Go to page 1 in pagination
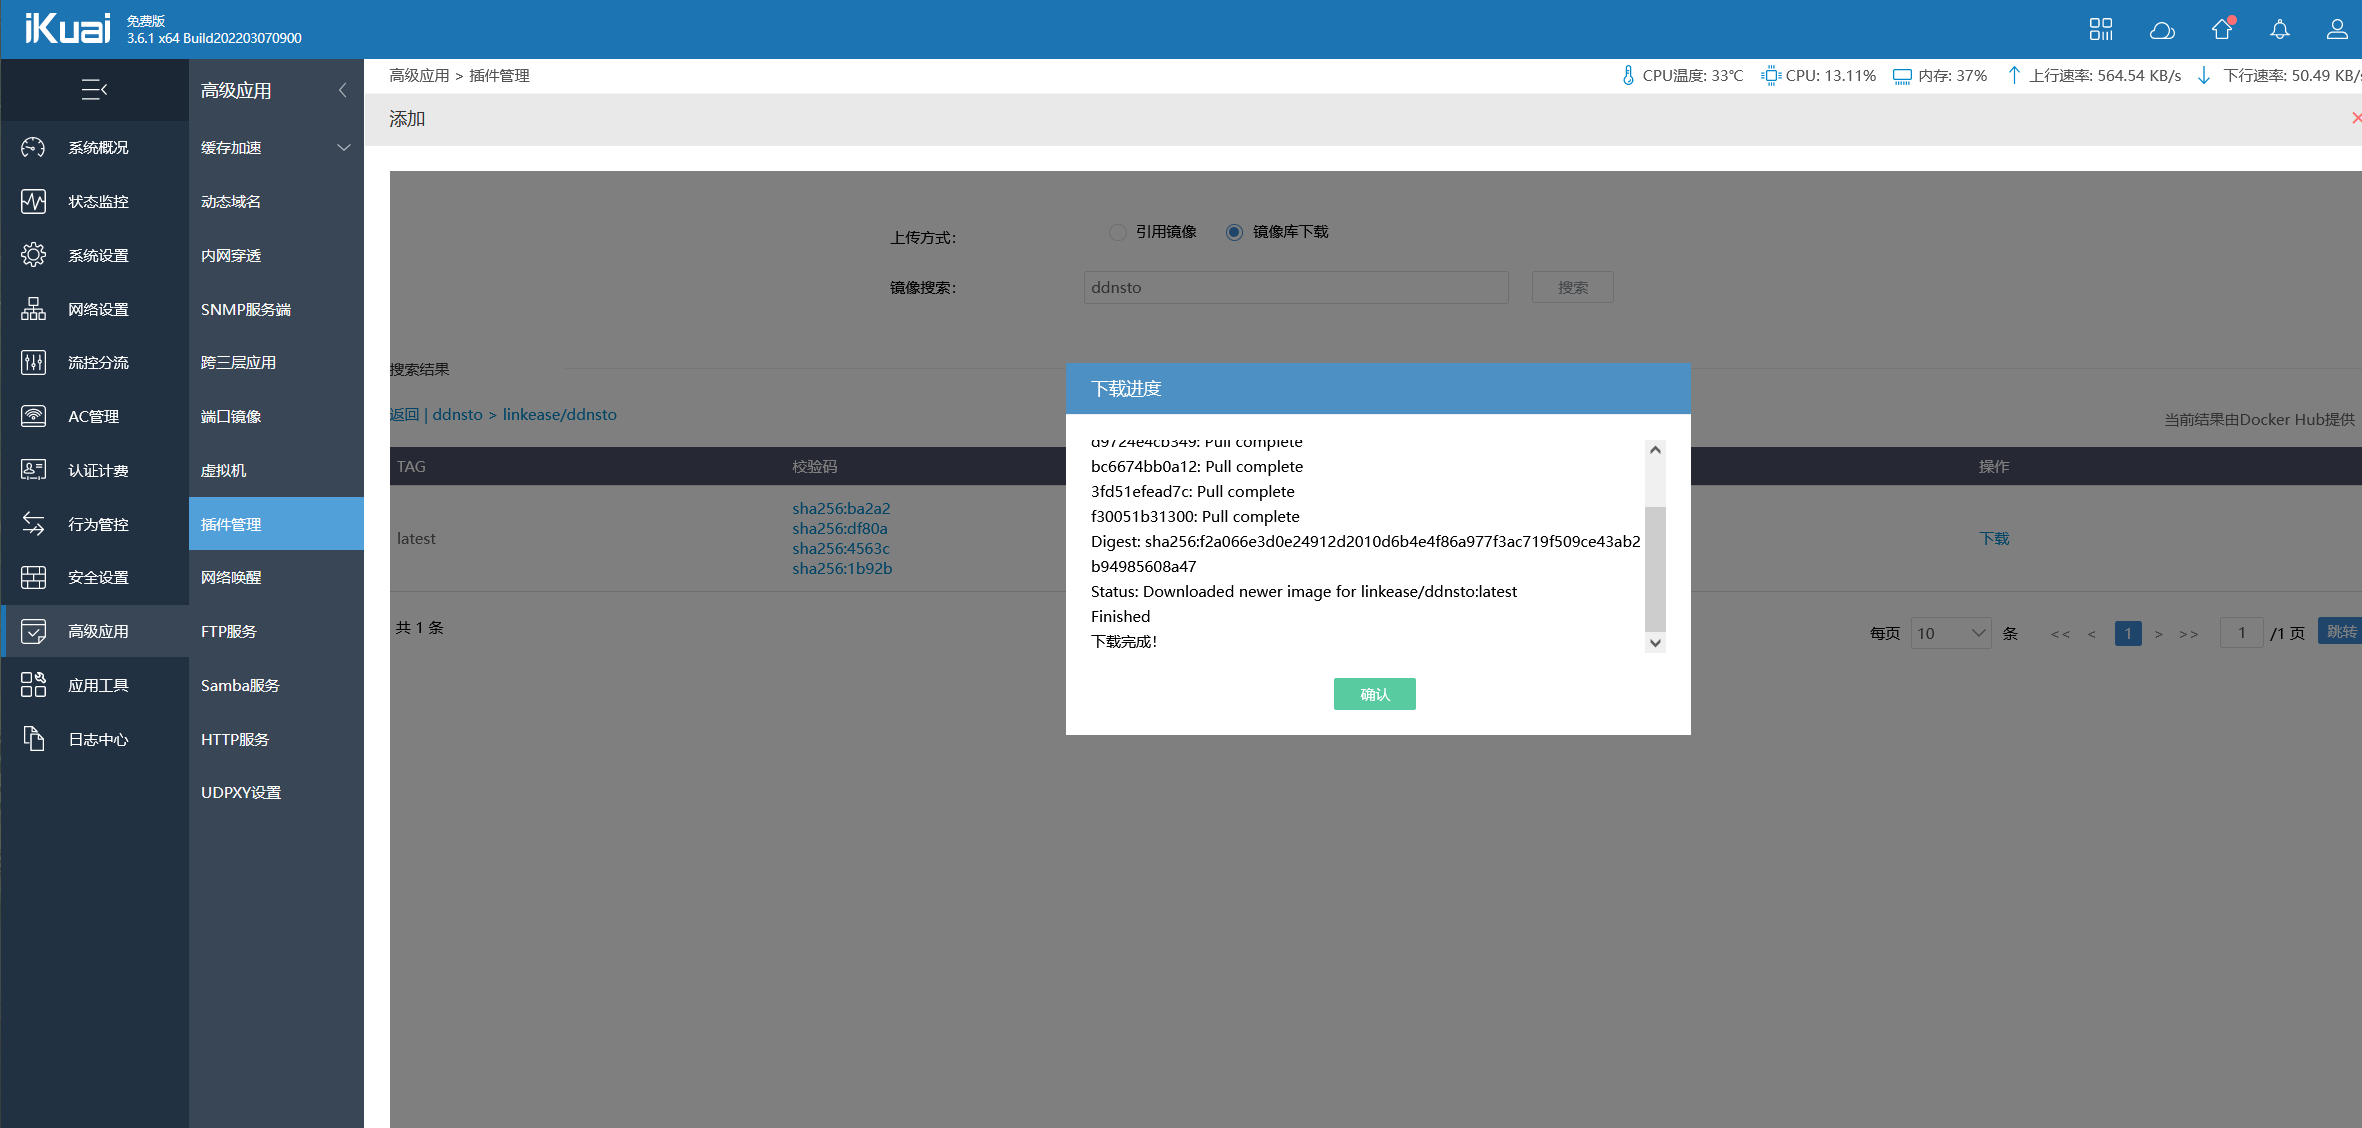This screenshot has height=1128, width=2362. (x=2128, y=633)
